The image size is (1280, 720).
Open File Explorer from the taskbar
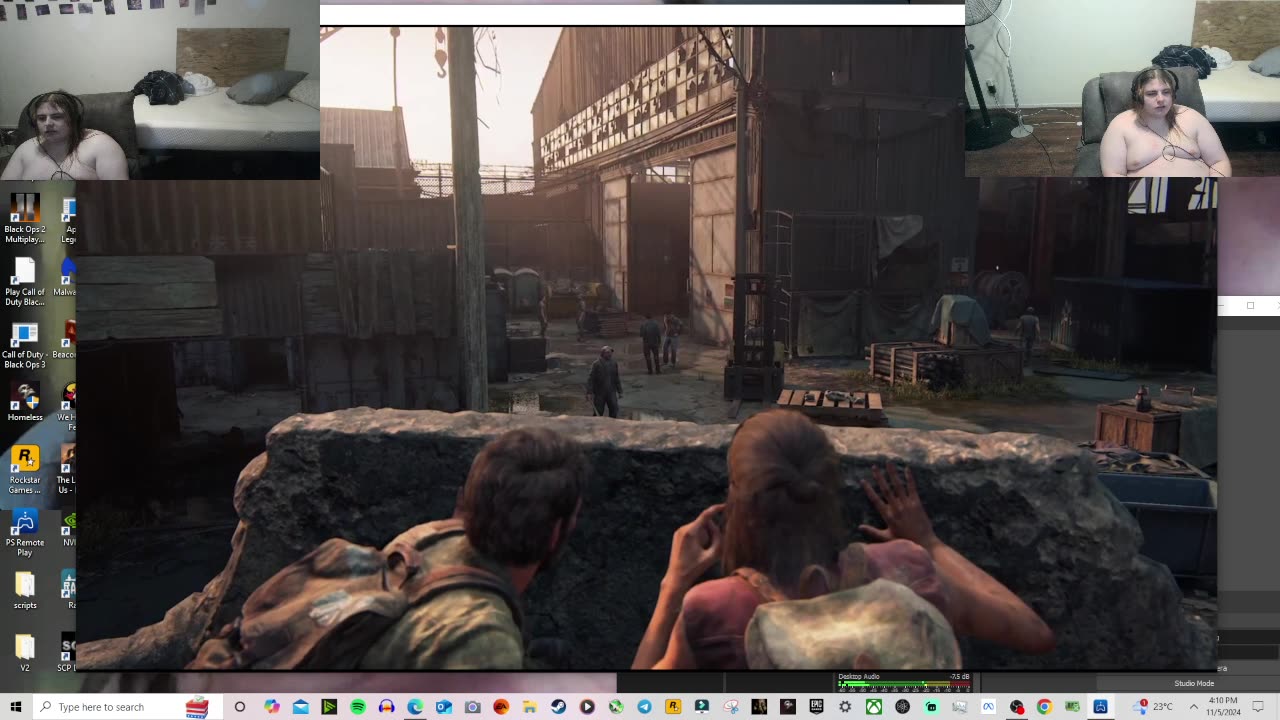click(x=530, y=707)
